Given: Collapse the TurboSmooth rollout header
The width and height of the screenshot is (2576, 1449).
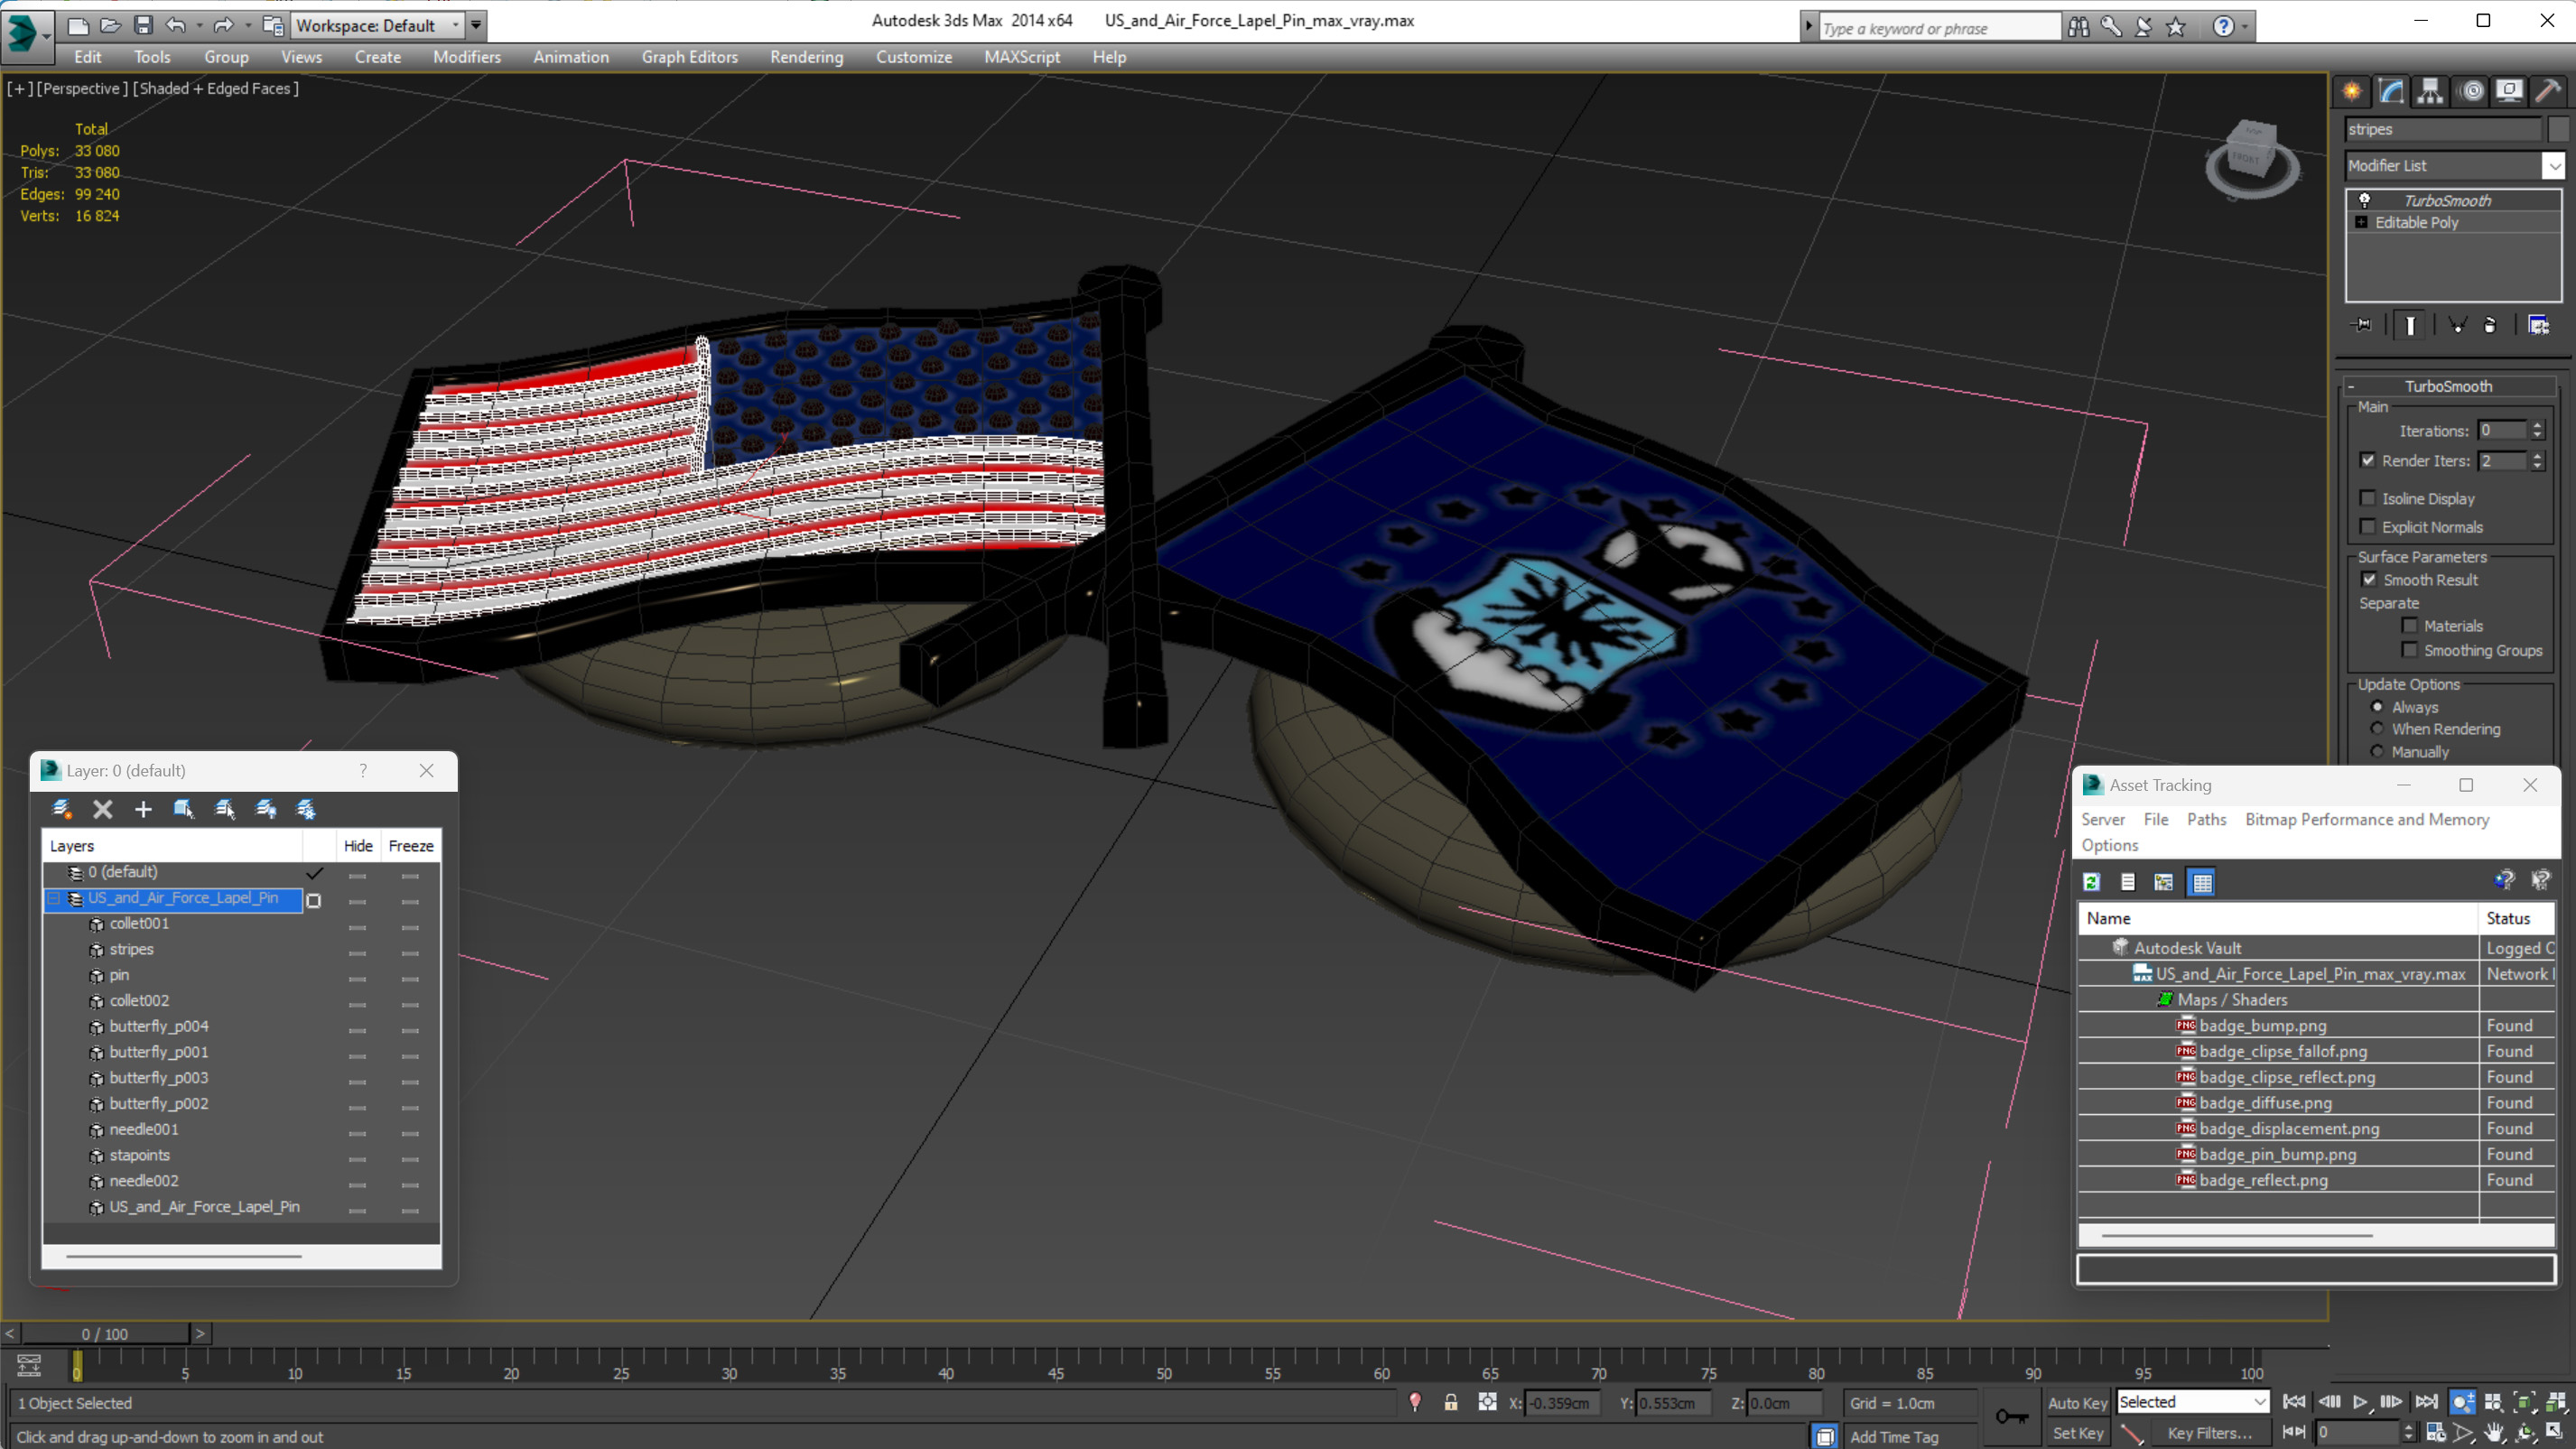Looking at the screenshot, I should [x=2449, y=386].
